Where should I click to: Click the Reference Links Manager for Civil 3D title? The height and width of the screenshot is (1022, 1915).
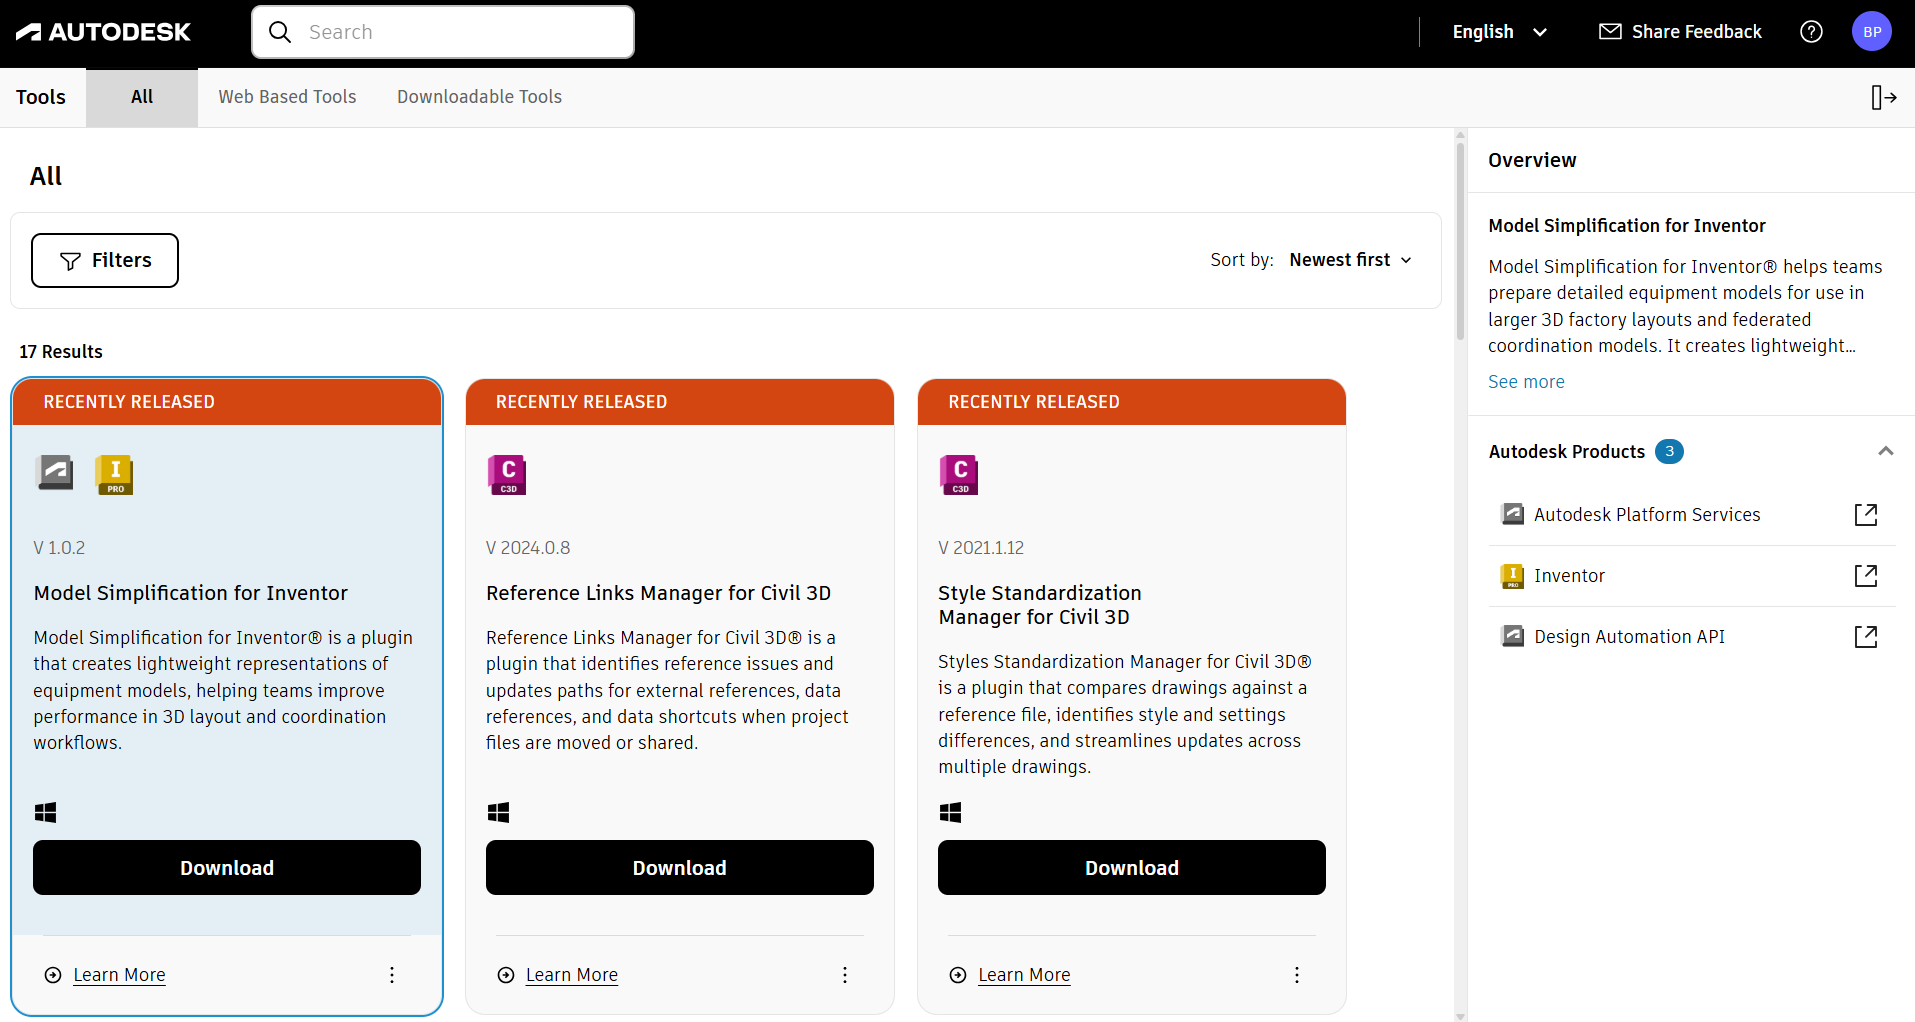pyautogui.click(x=659, y=593)
